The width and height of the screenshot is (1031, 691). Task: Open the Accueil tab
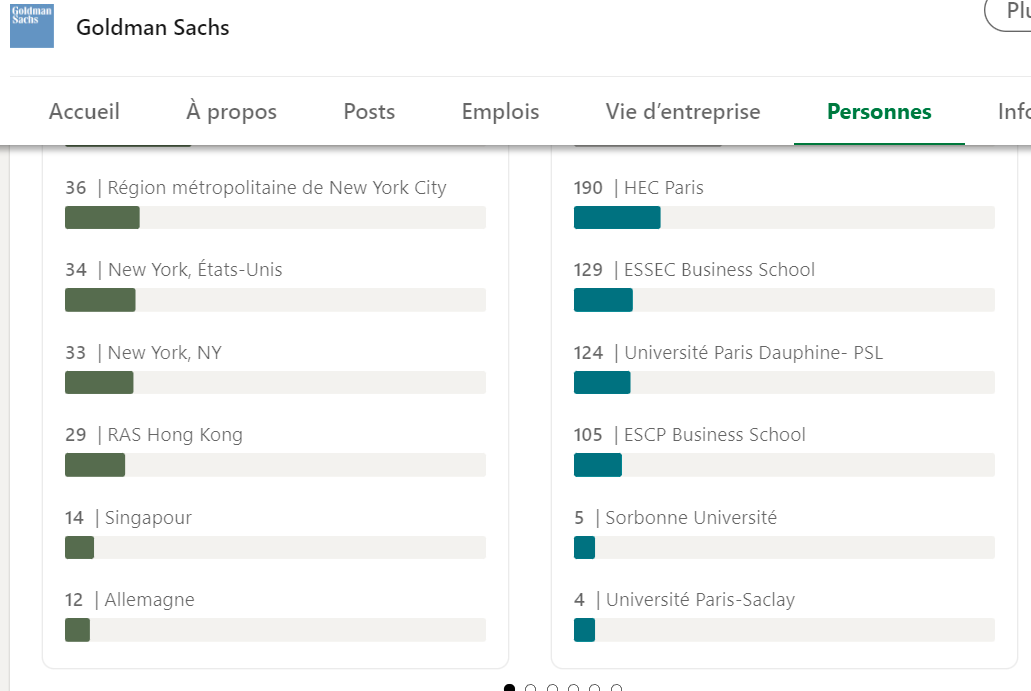click(84, 111)
